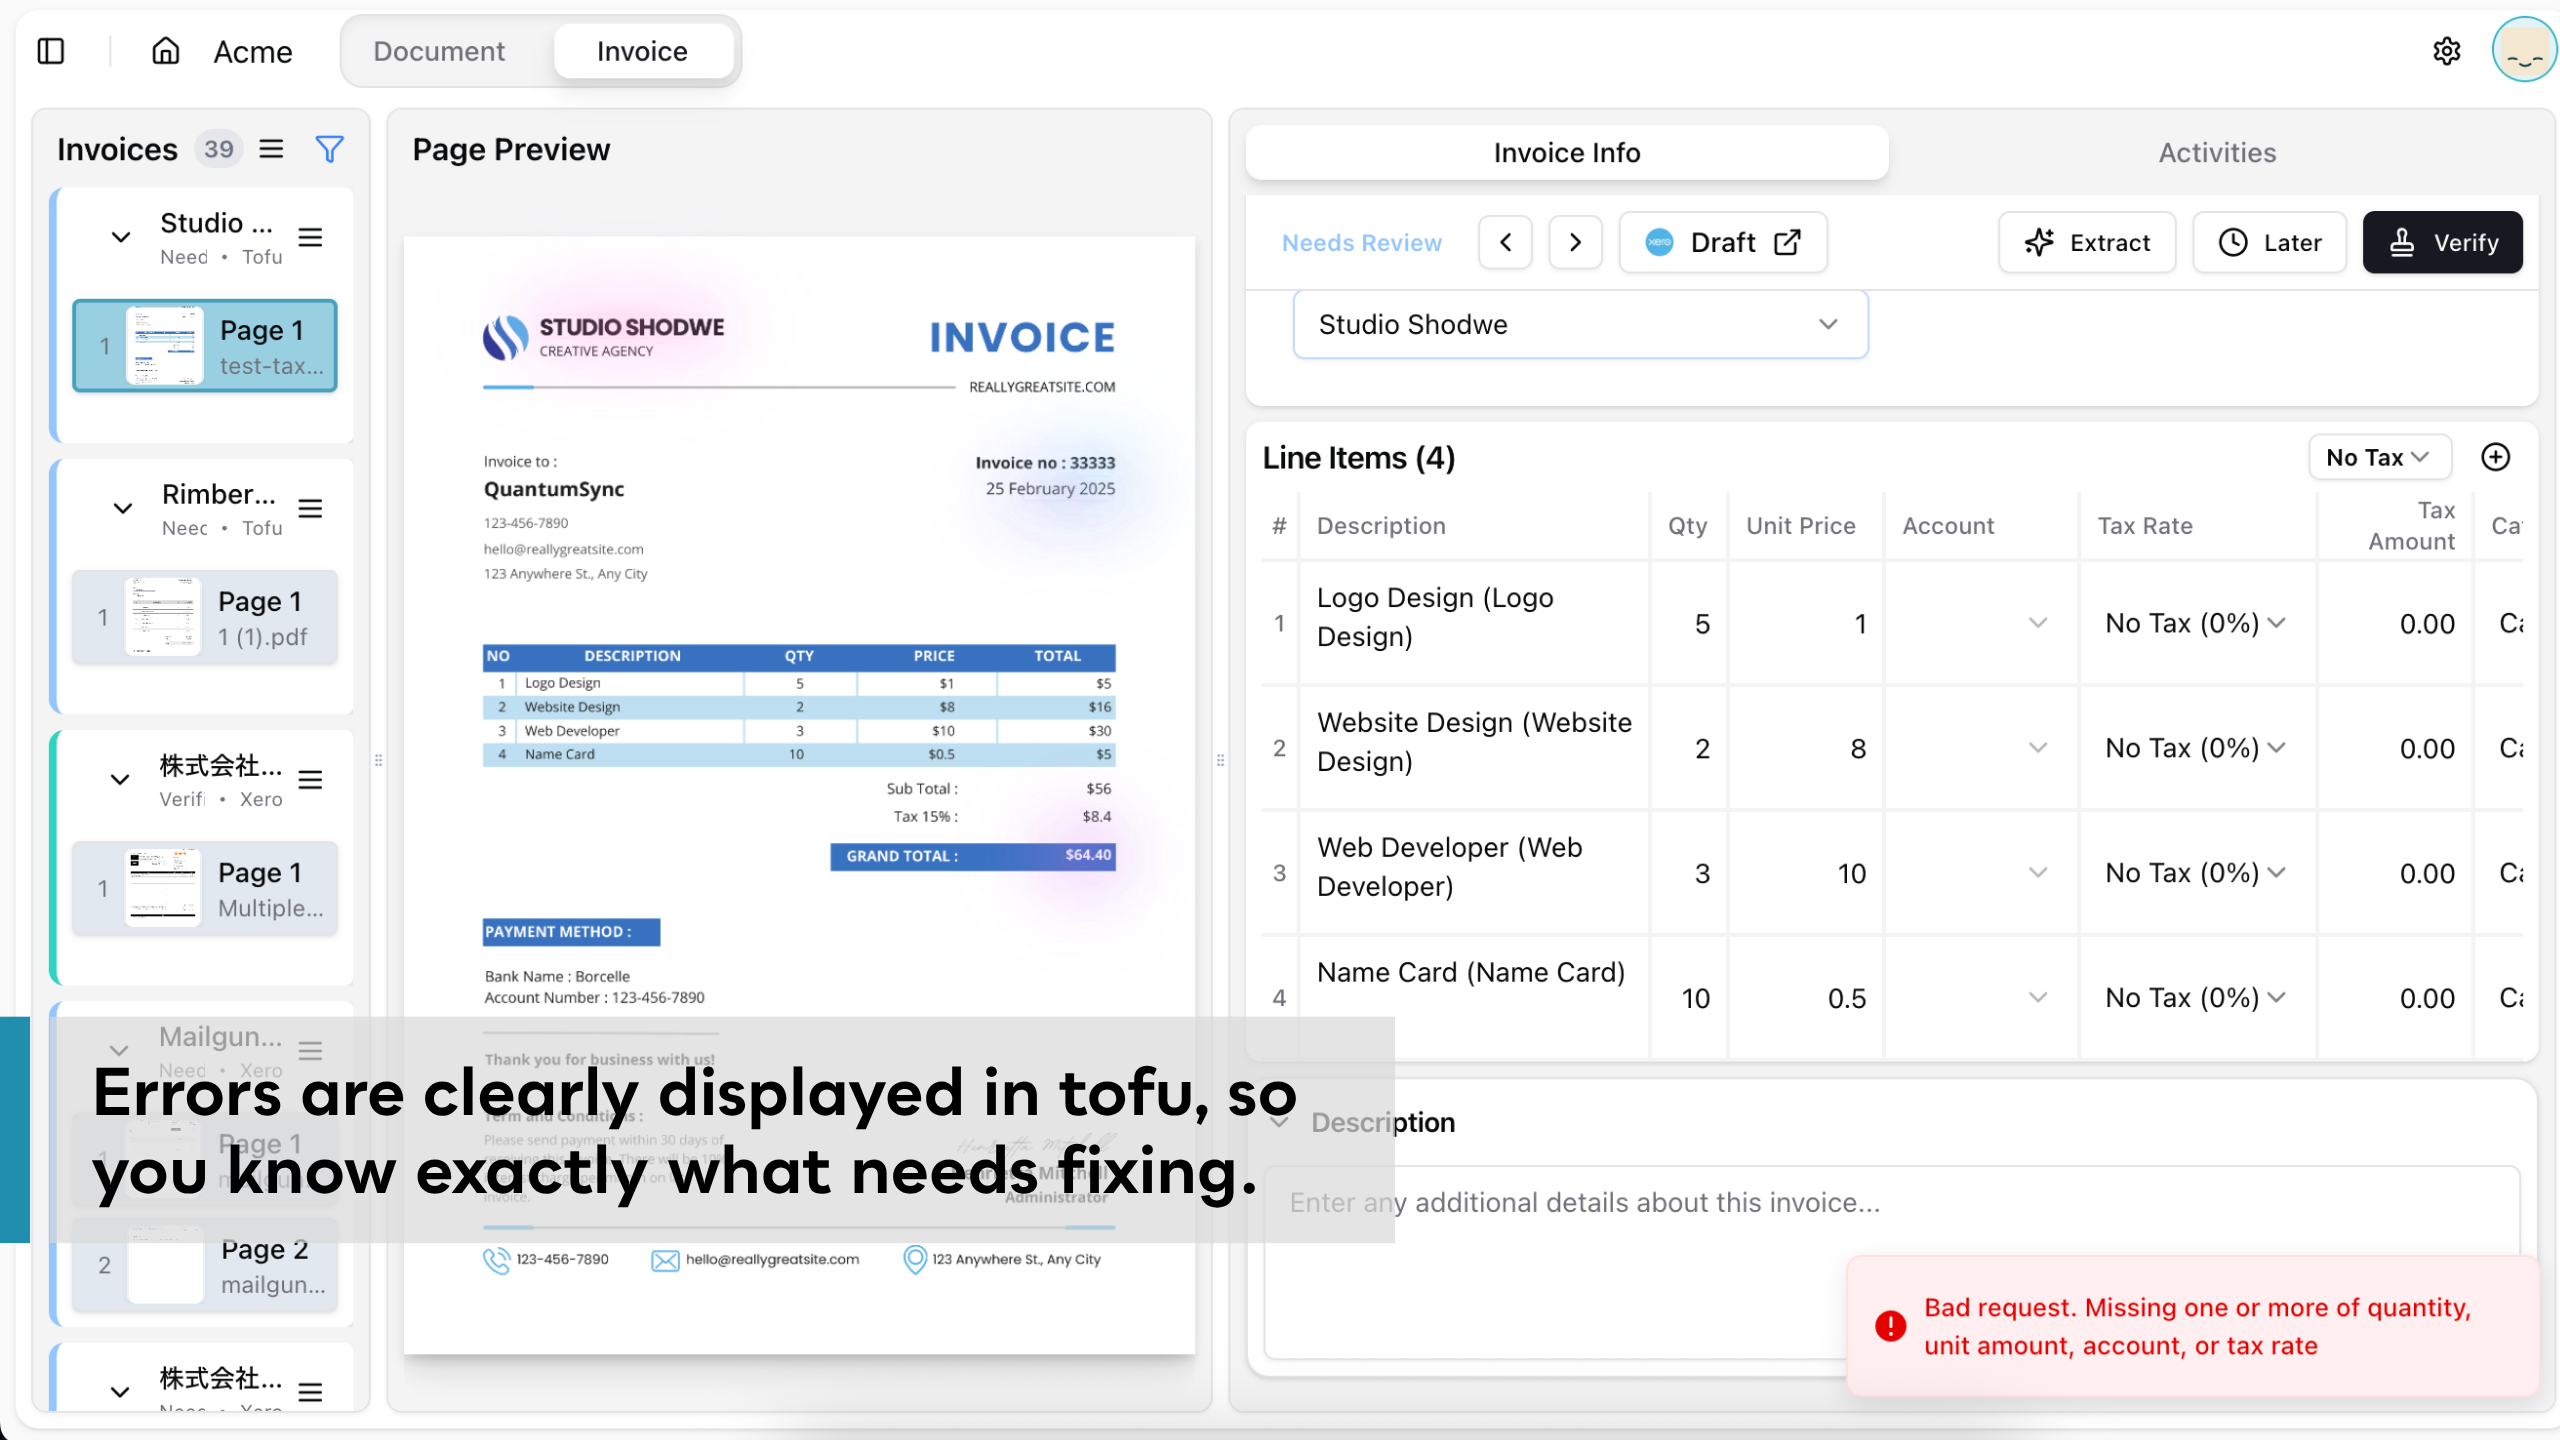Open settings via the gear icon

[x=2446, y=51]
